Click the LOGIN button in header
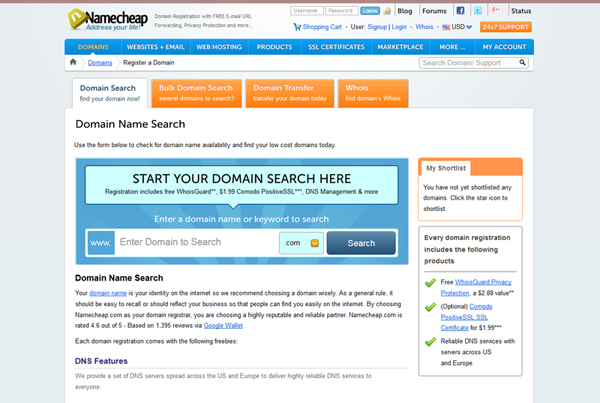 [x=370, y=11]
